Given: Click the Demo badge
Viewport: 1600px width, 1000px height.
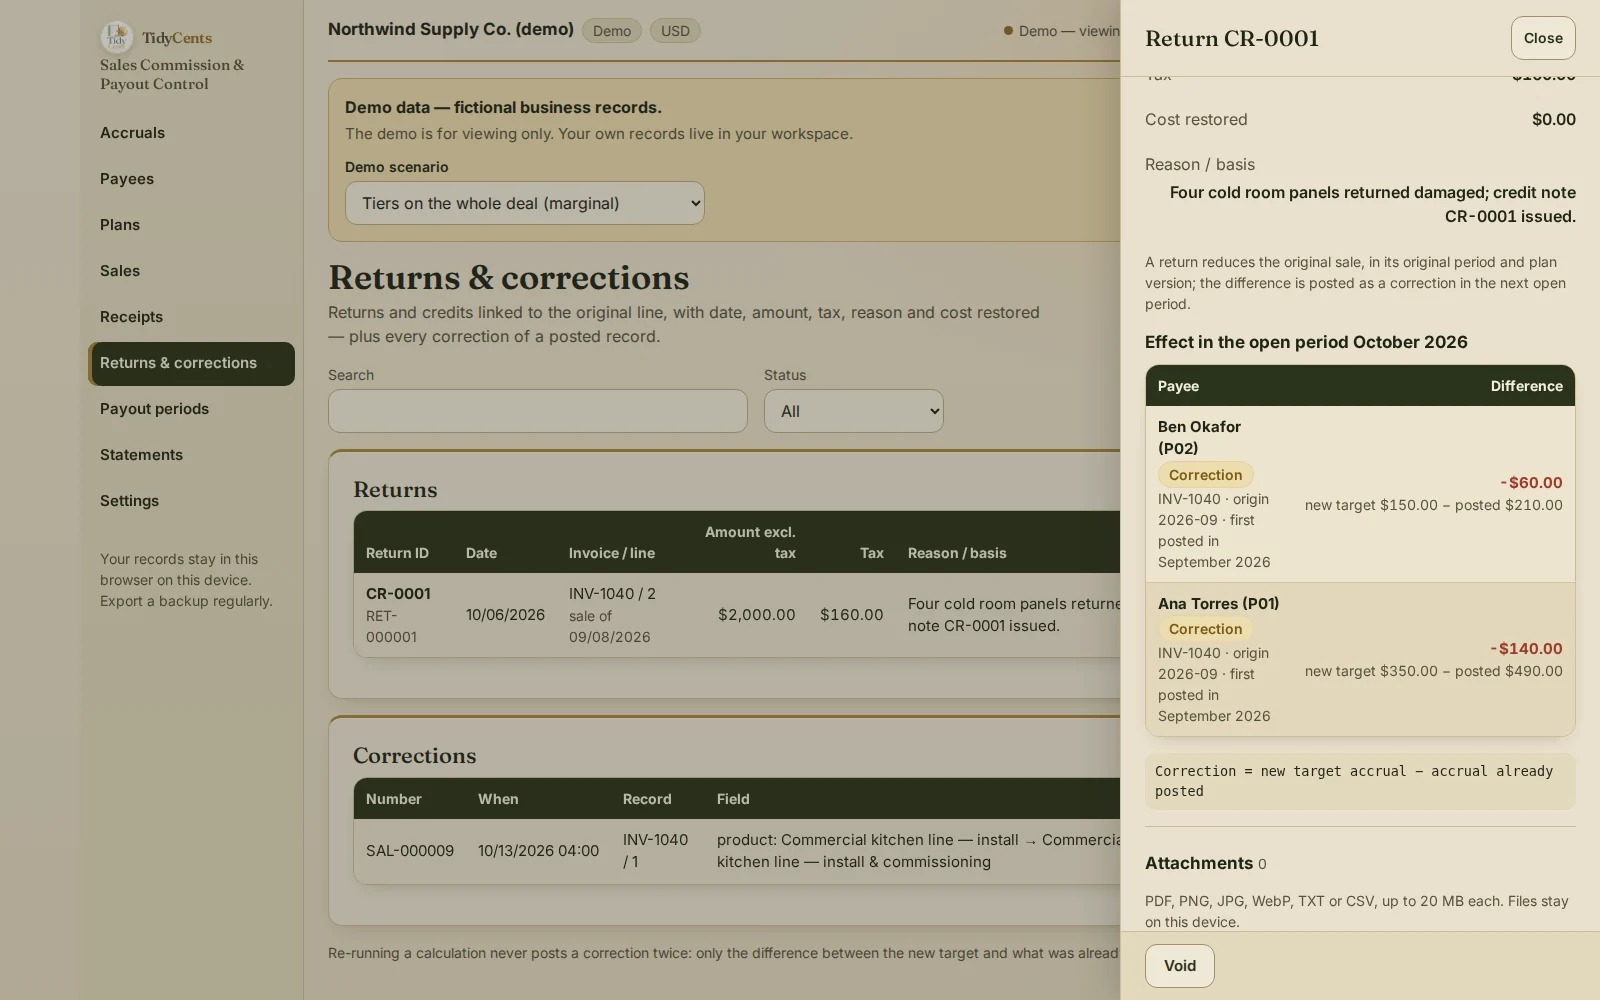Looking at the screenshot, I should click(x=611, y=31).
